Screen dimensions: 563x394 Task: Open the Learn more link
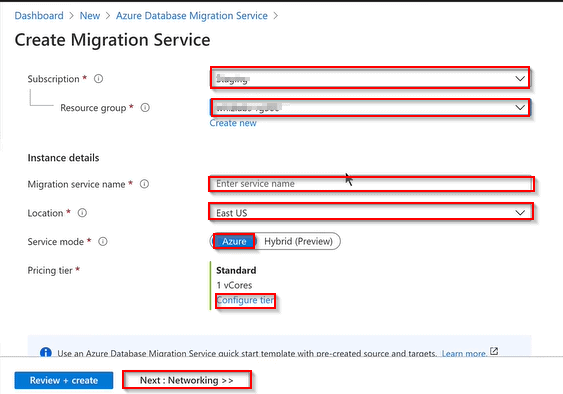click(x=465, y=353)
